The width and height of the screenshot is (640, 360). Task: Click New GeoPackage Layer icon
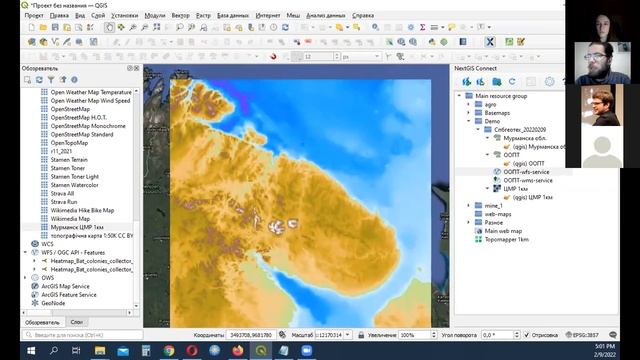[x=43, y=42]
